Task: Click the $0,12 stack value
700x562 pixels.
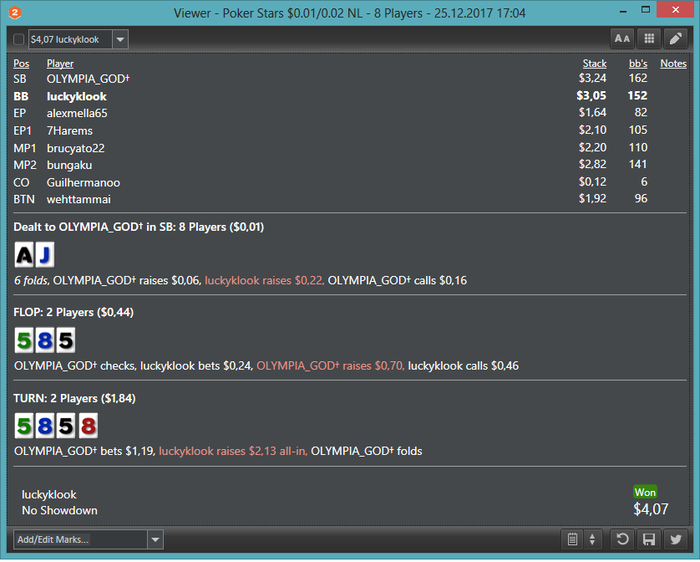Action: click(592, 182)
